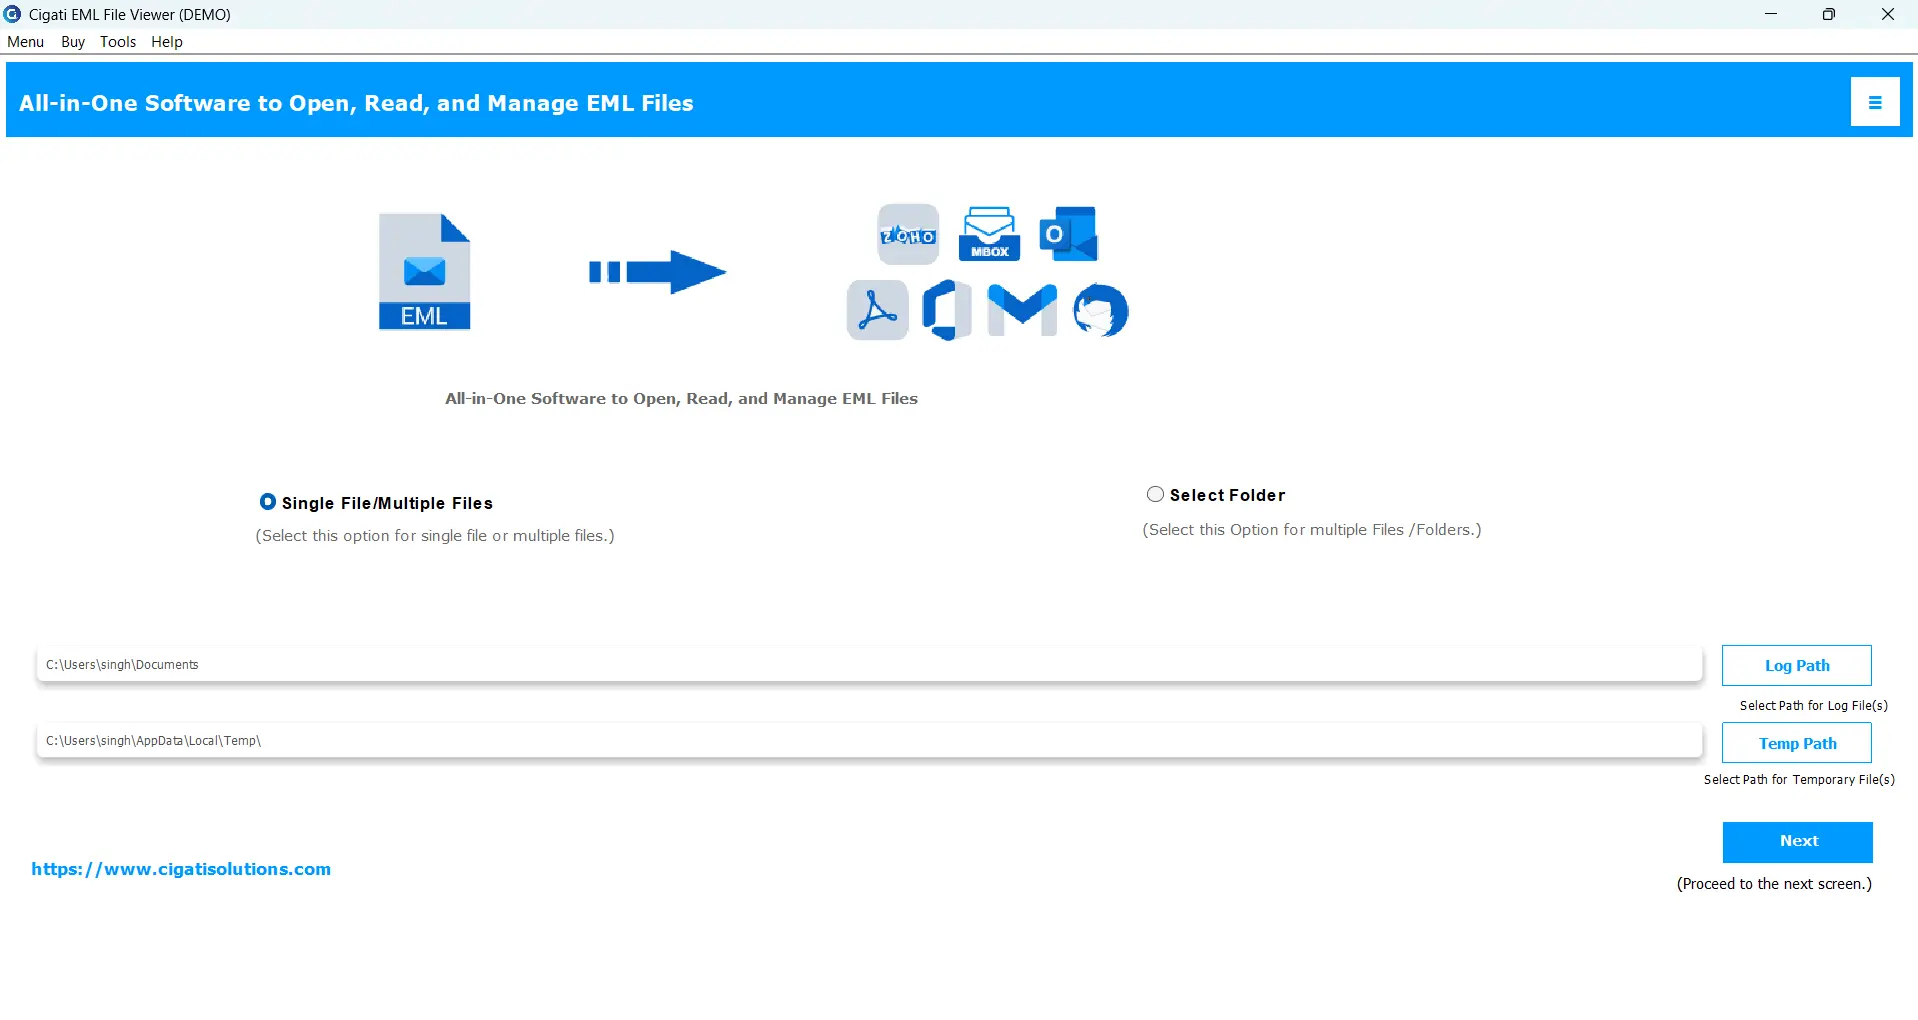
Task: Click the MBOX mailbox icon
Action: point(989,235)
